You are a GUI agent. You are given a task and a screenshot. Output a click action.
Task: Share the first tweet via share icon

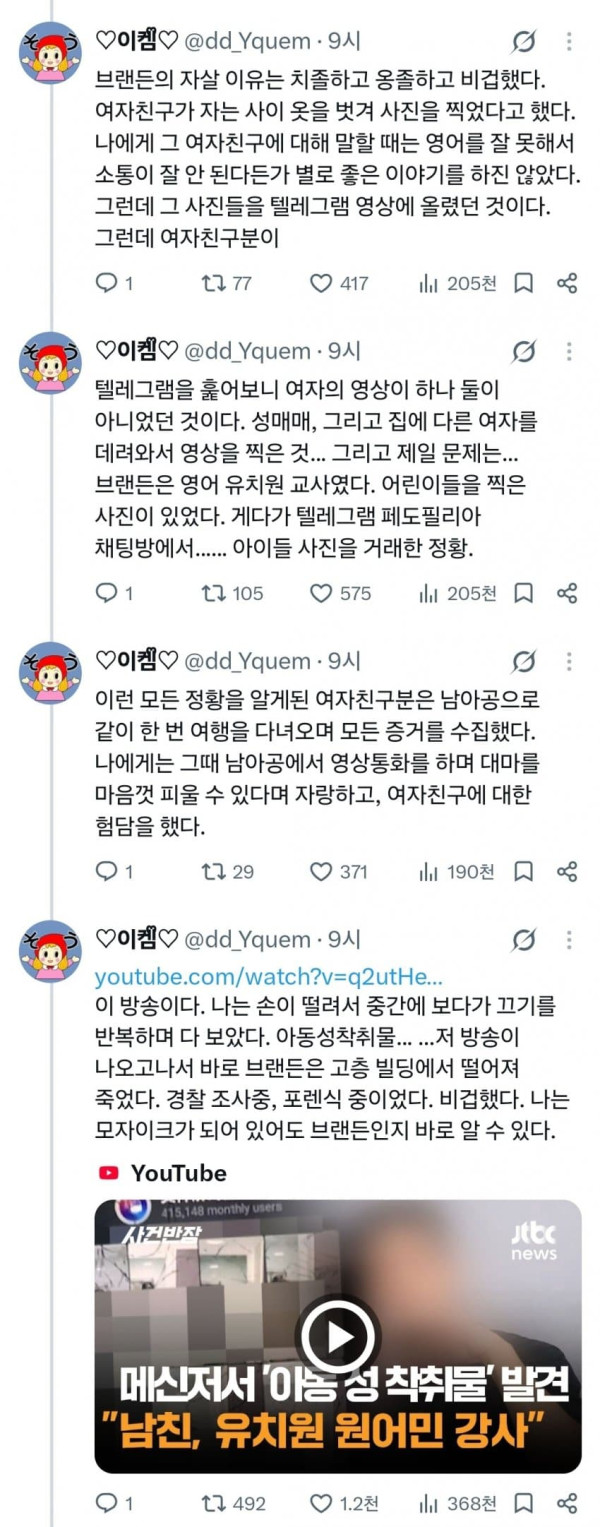(x=567, y=283)
